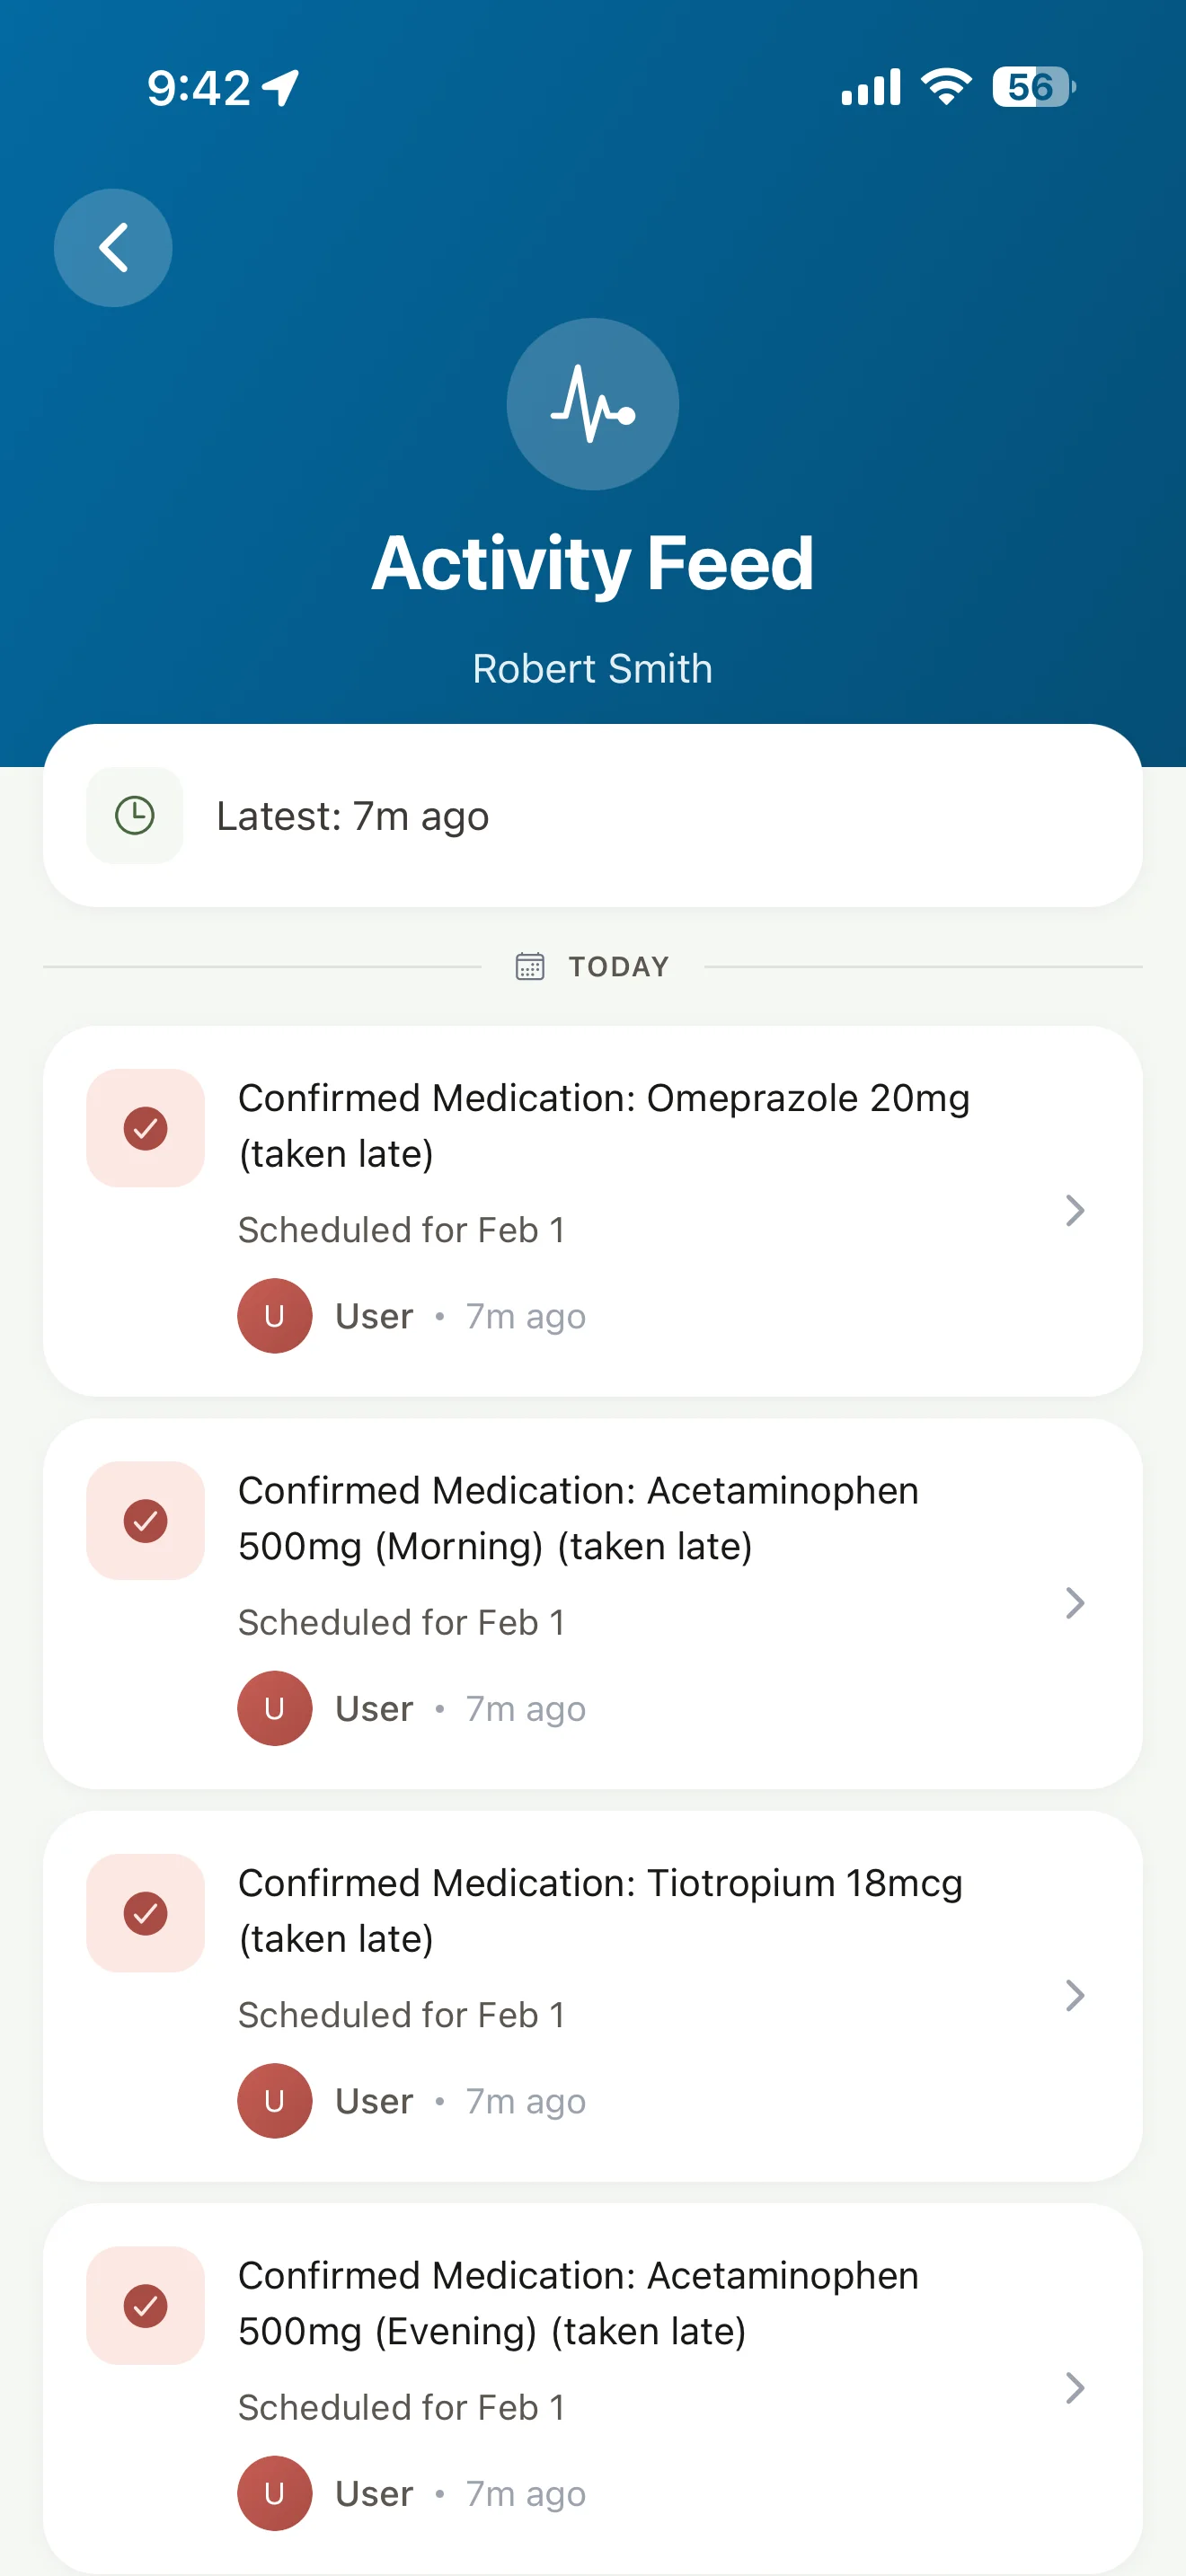Tap the Wi-Fi status bar icon

[x=946, y=87]
